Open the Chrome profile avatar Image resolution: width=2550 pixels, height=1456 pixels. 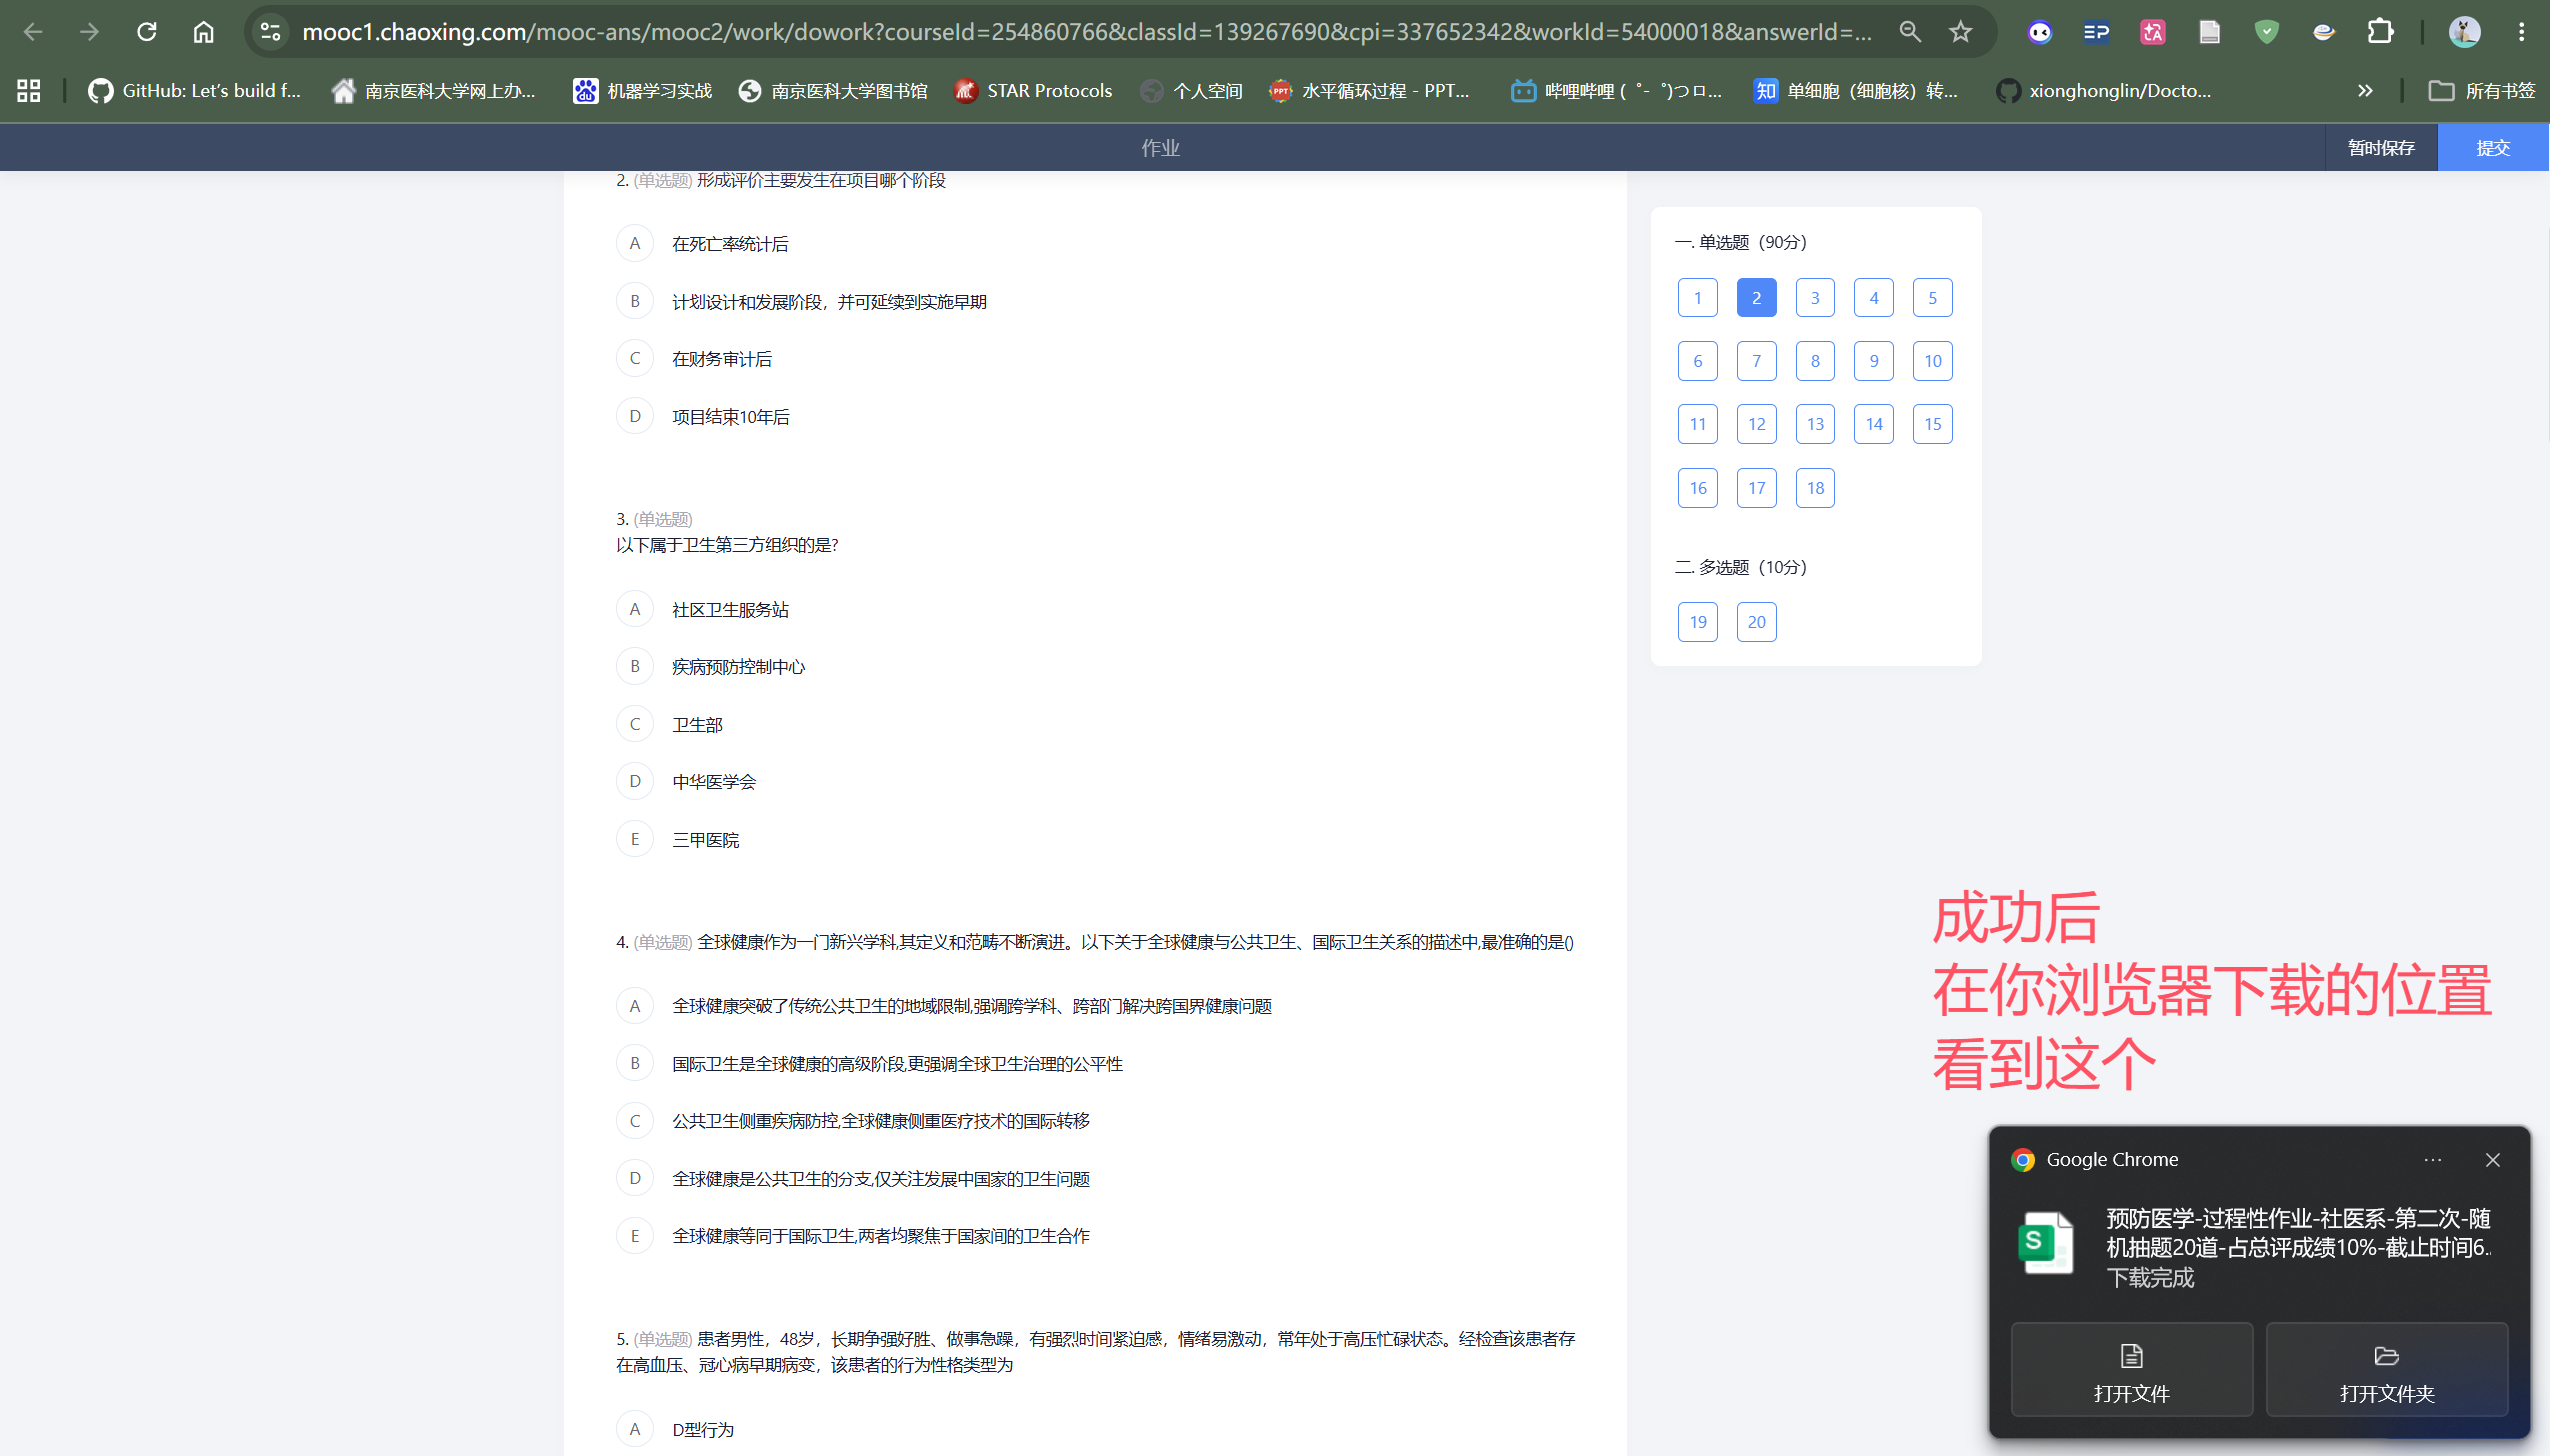(x=2464, y=32)
